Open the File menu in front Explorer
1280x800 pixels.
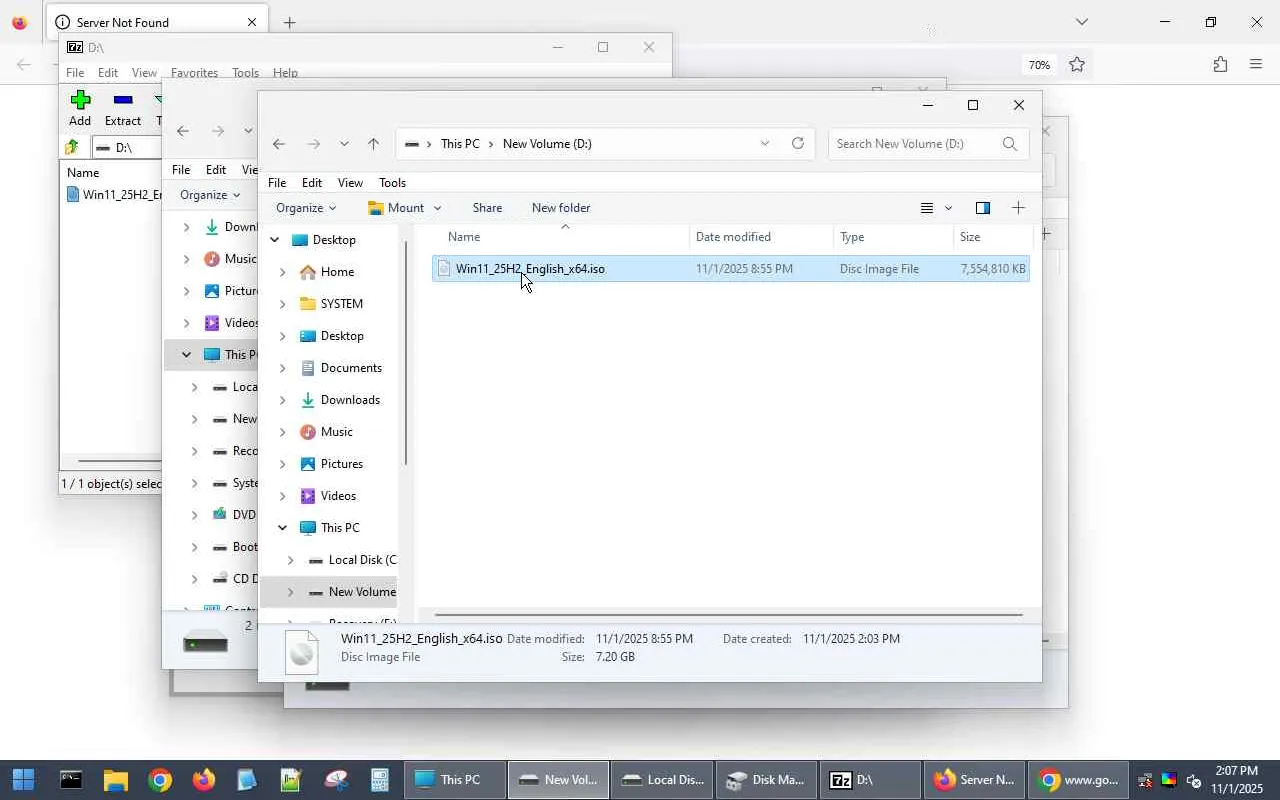tap(277, 183)
